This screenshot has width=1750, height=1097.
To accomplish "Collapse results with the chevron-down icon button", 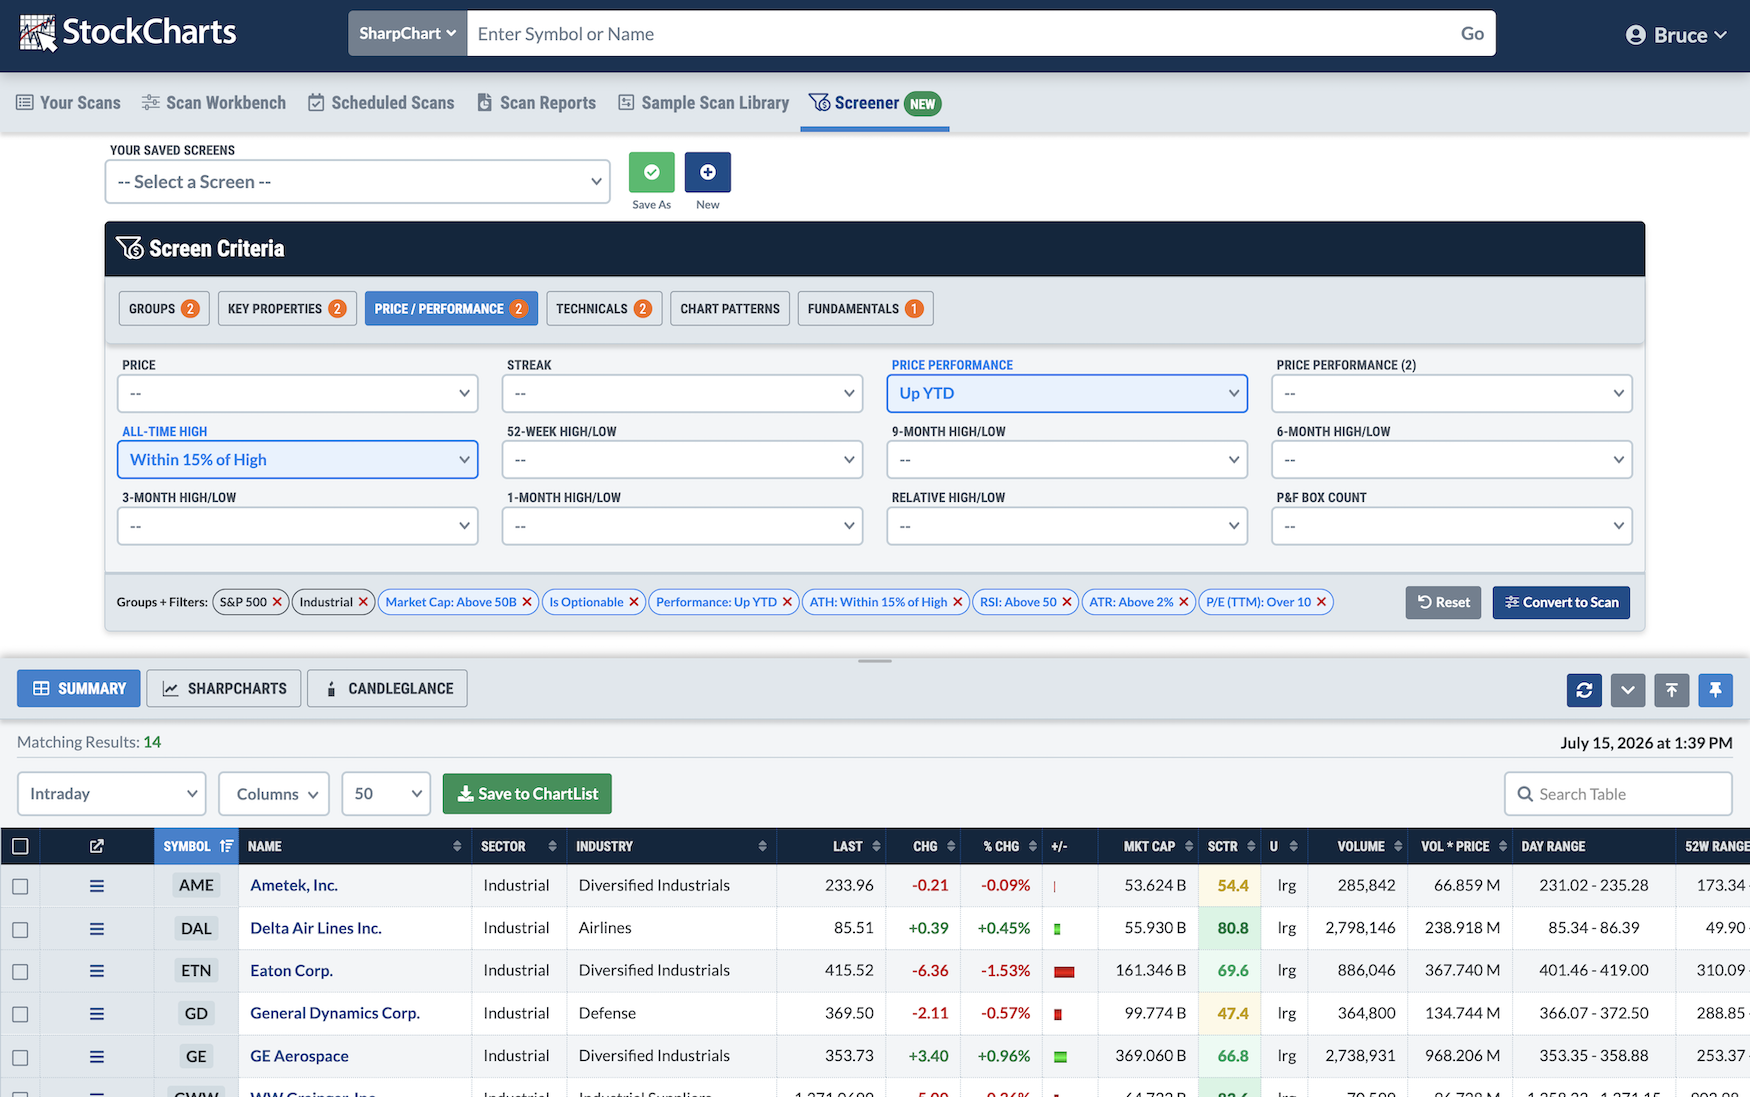I will click(1628, 690).
